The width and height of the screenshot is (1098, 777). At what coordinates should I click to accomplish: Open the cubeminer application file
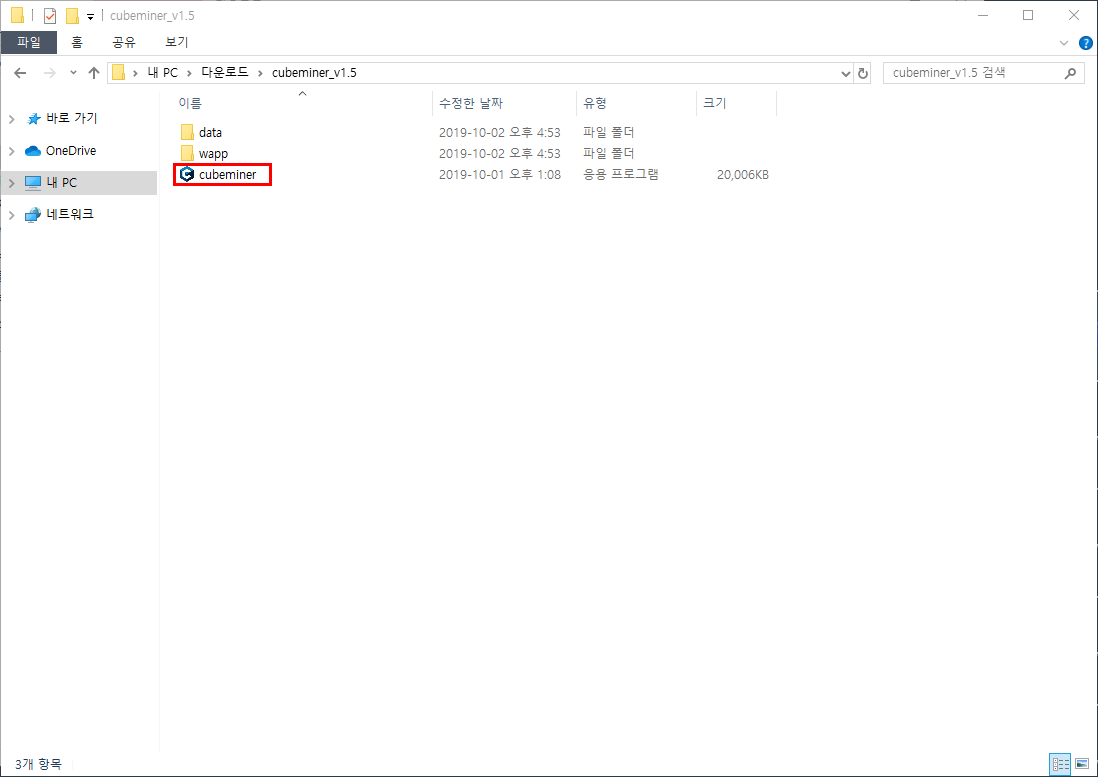tap(227, 174)
